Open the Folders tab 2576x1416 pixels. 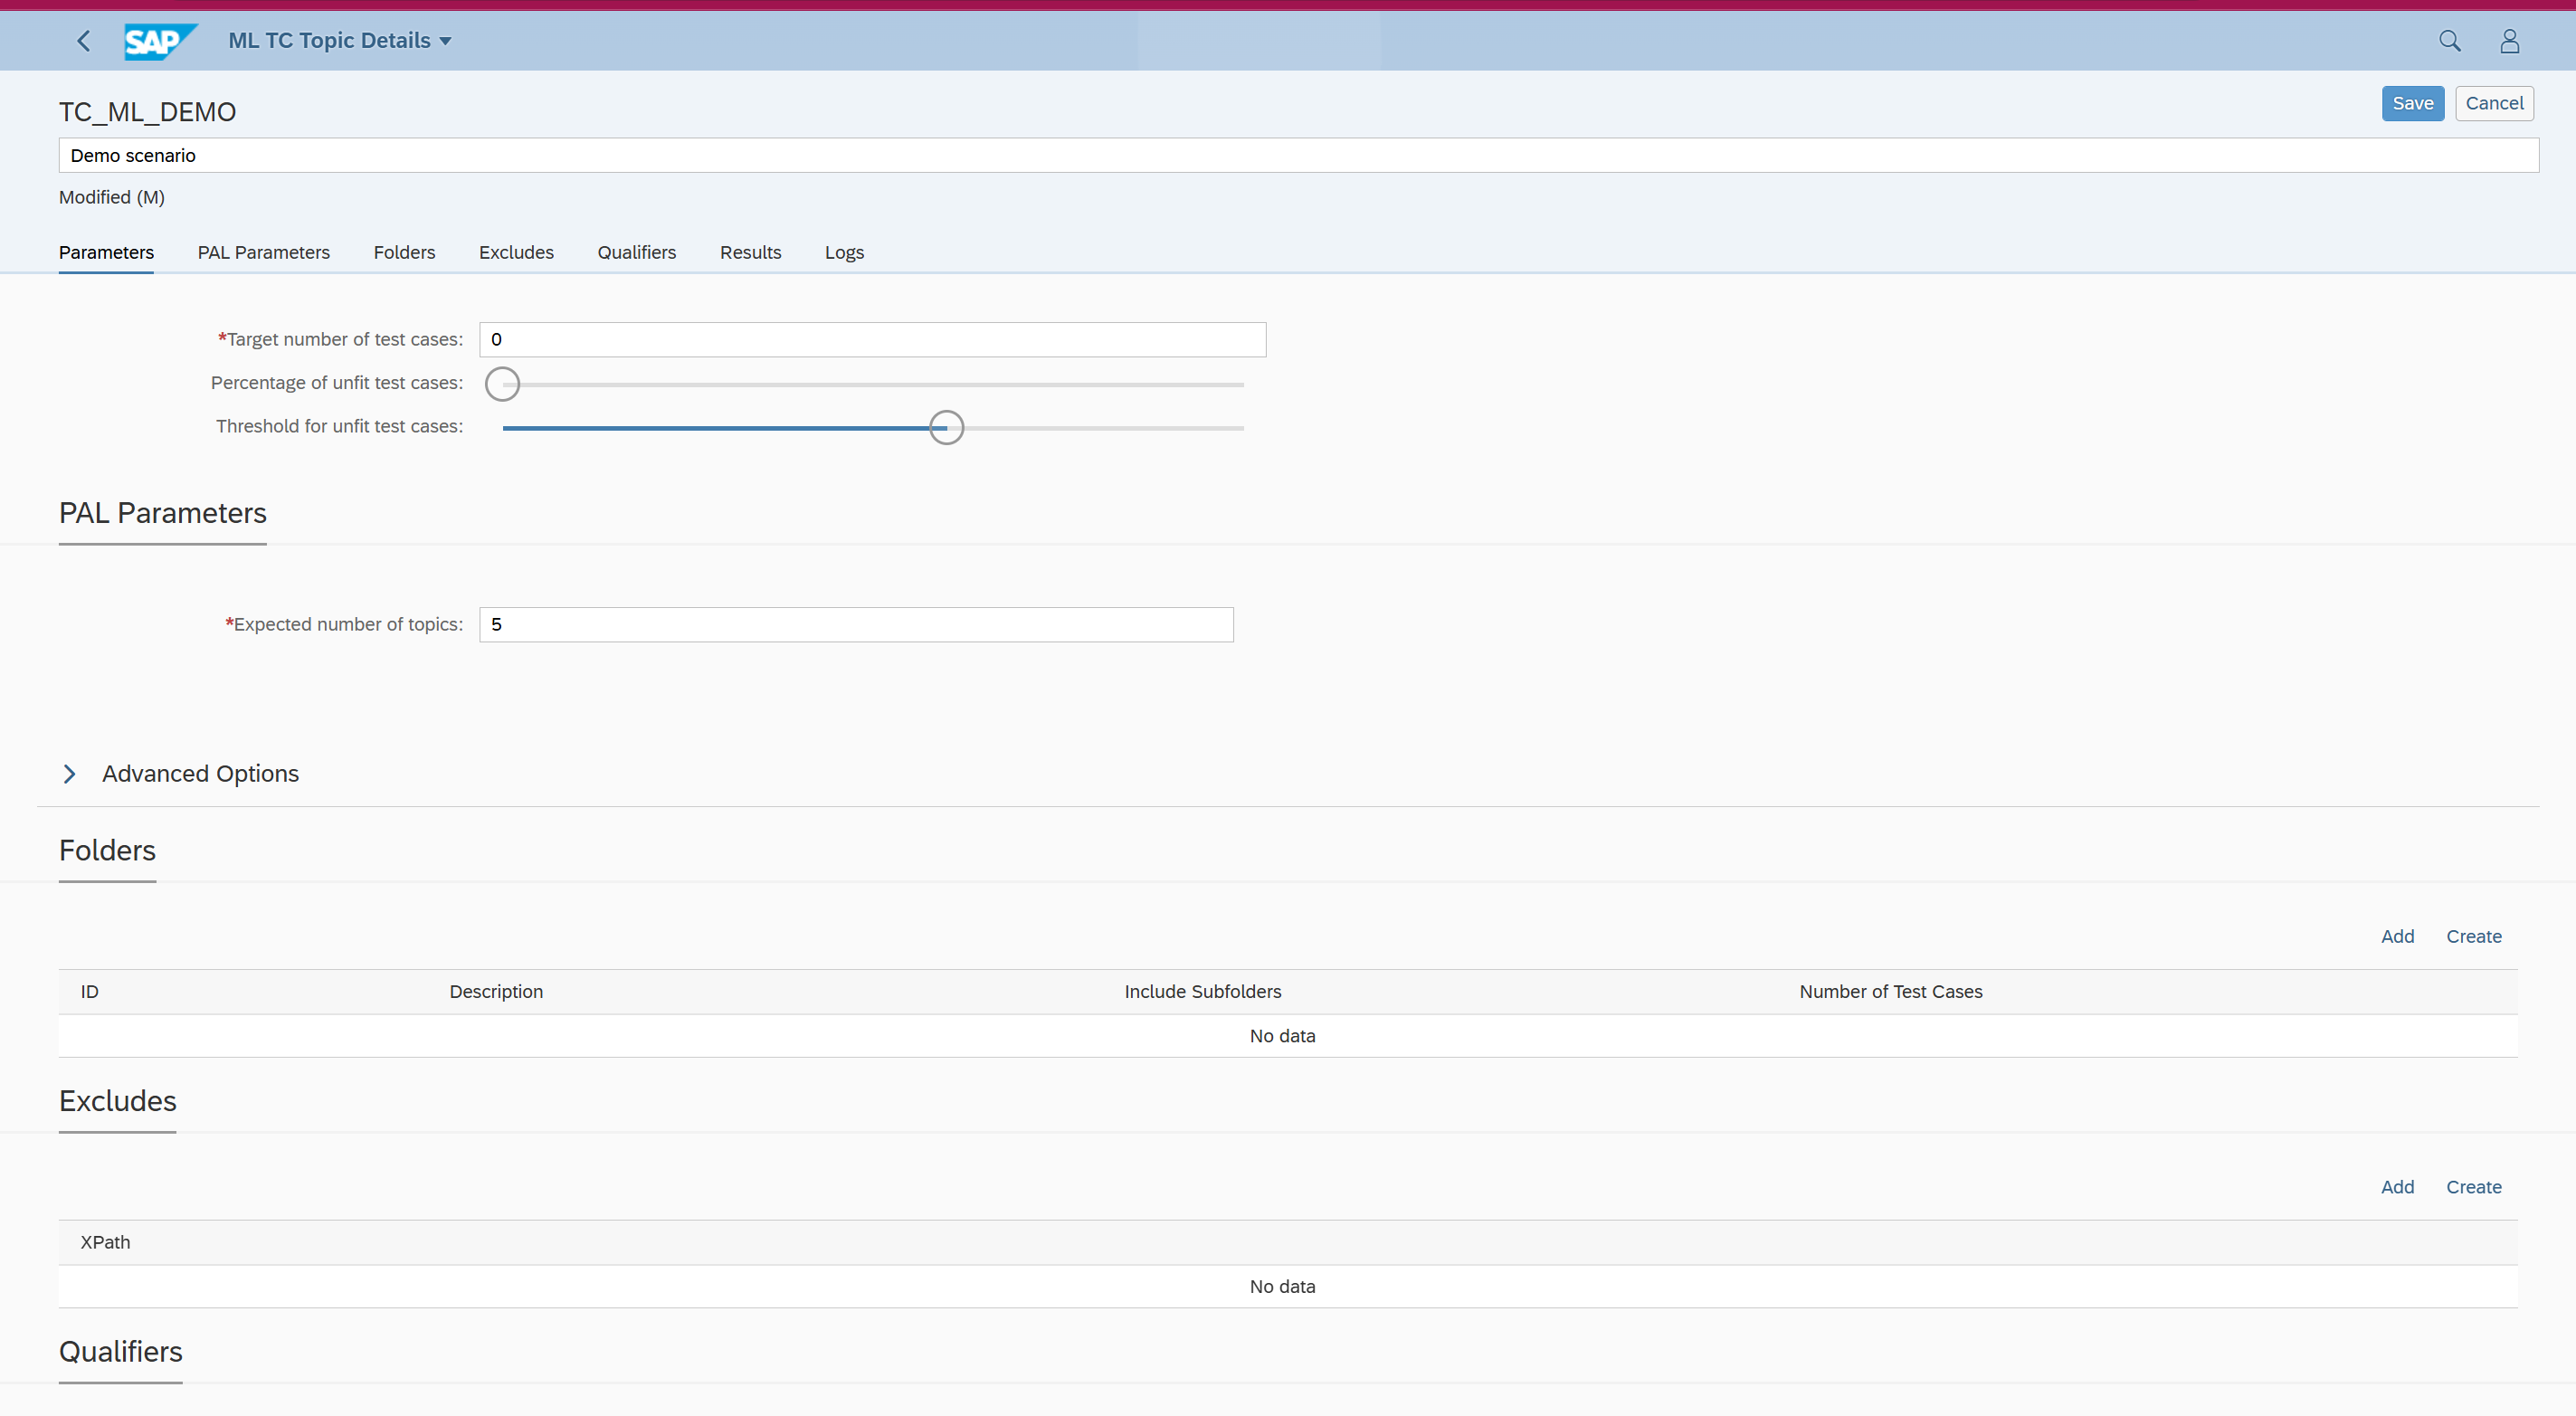(x=404, y=252)
